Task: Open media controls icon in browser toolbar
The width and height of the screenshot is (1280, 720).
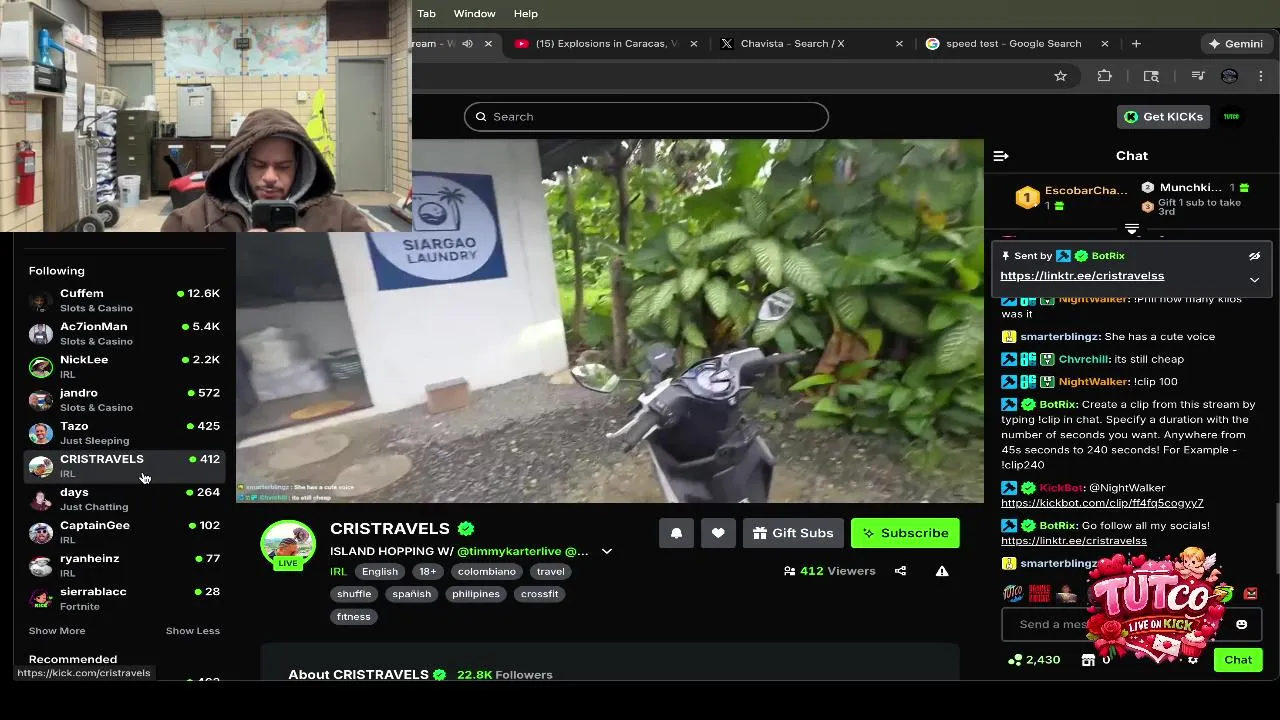Action: [1197, 76]
